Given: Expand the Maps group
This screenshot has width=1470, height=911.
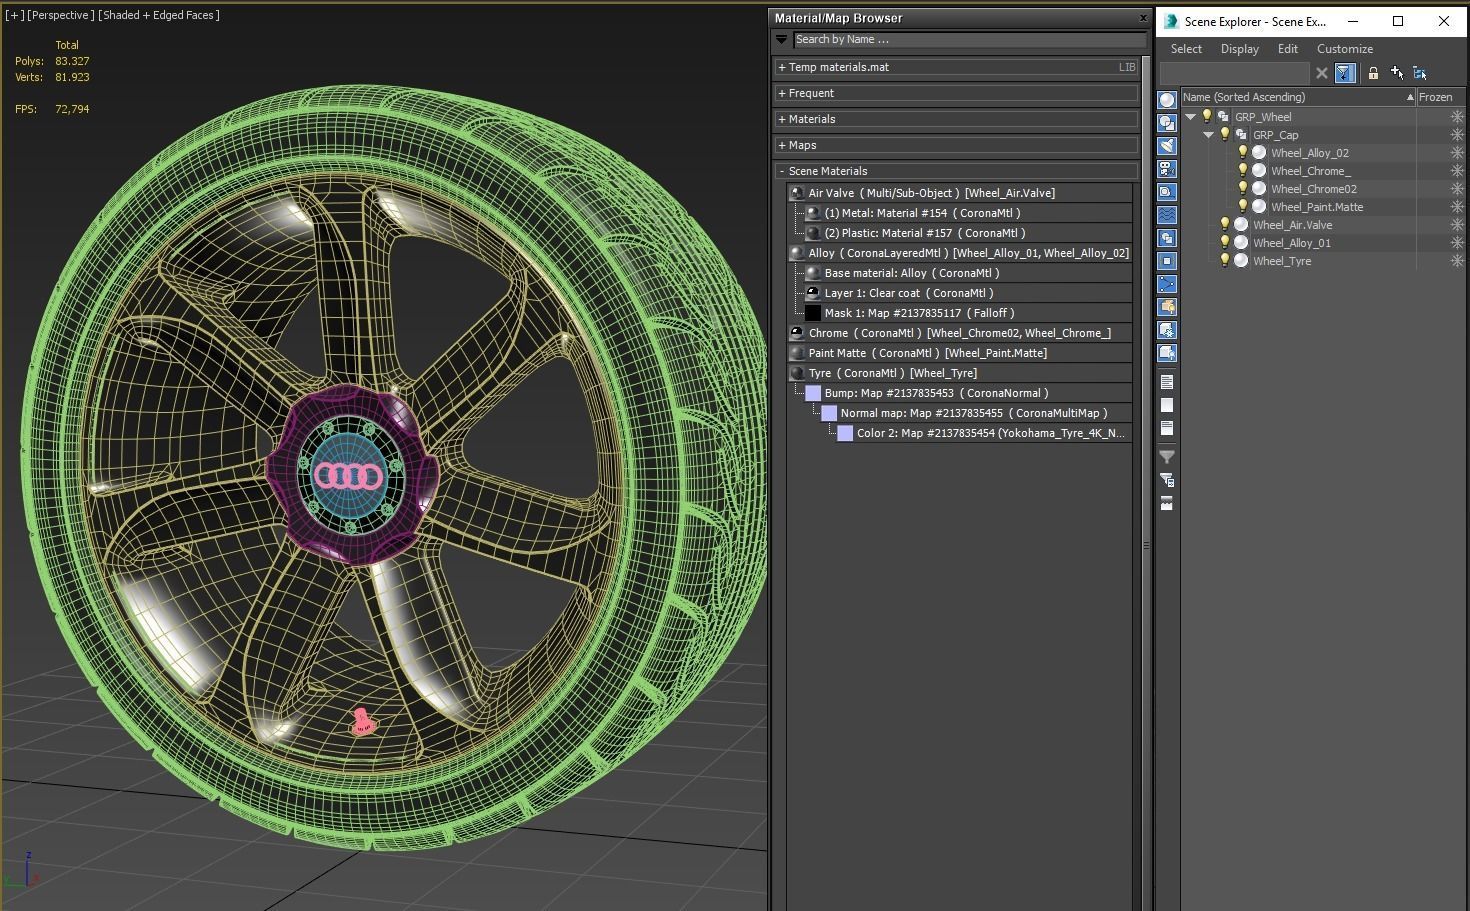Looking at the screenshot, I should click(x=956, y=145).
